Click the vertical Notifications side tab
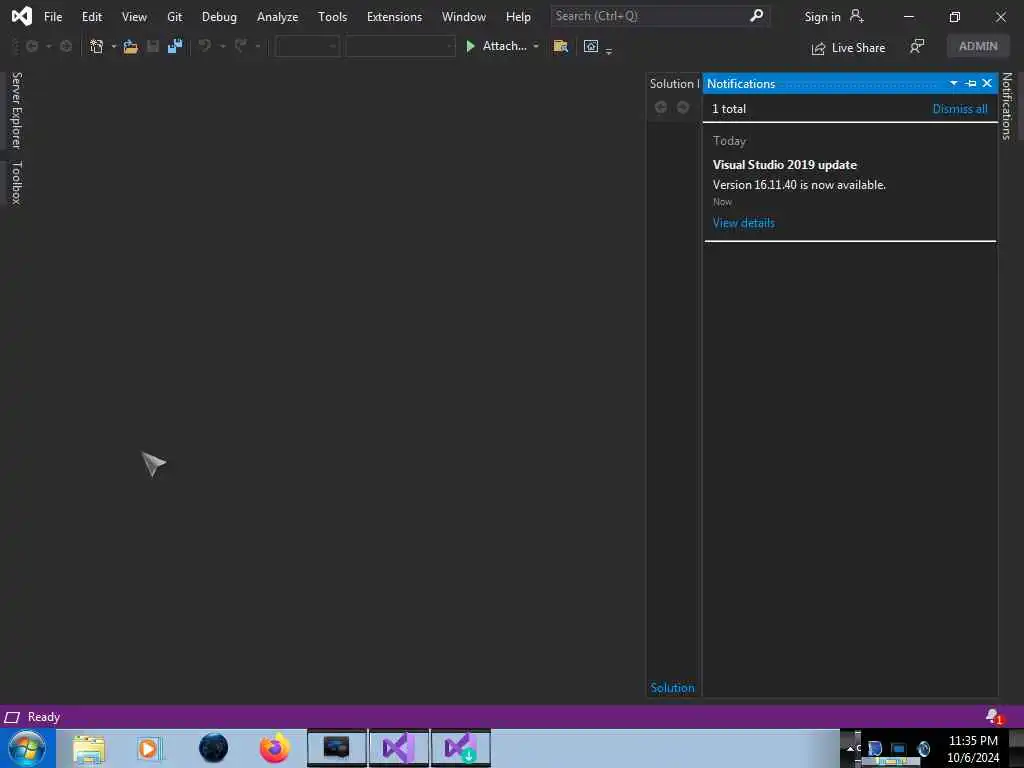 coord(1006,106)
